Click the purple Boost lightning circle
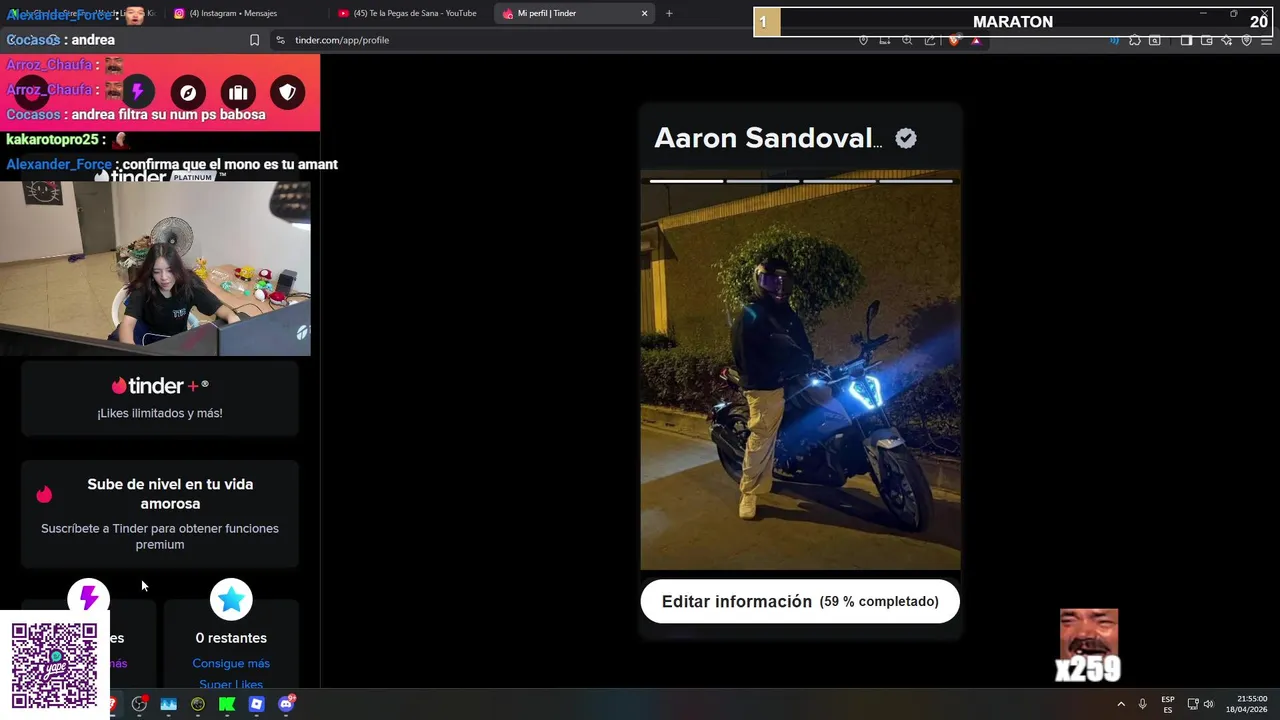 [88, 599]
